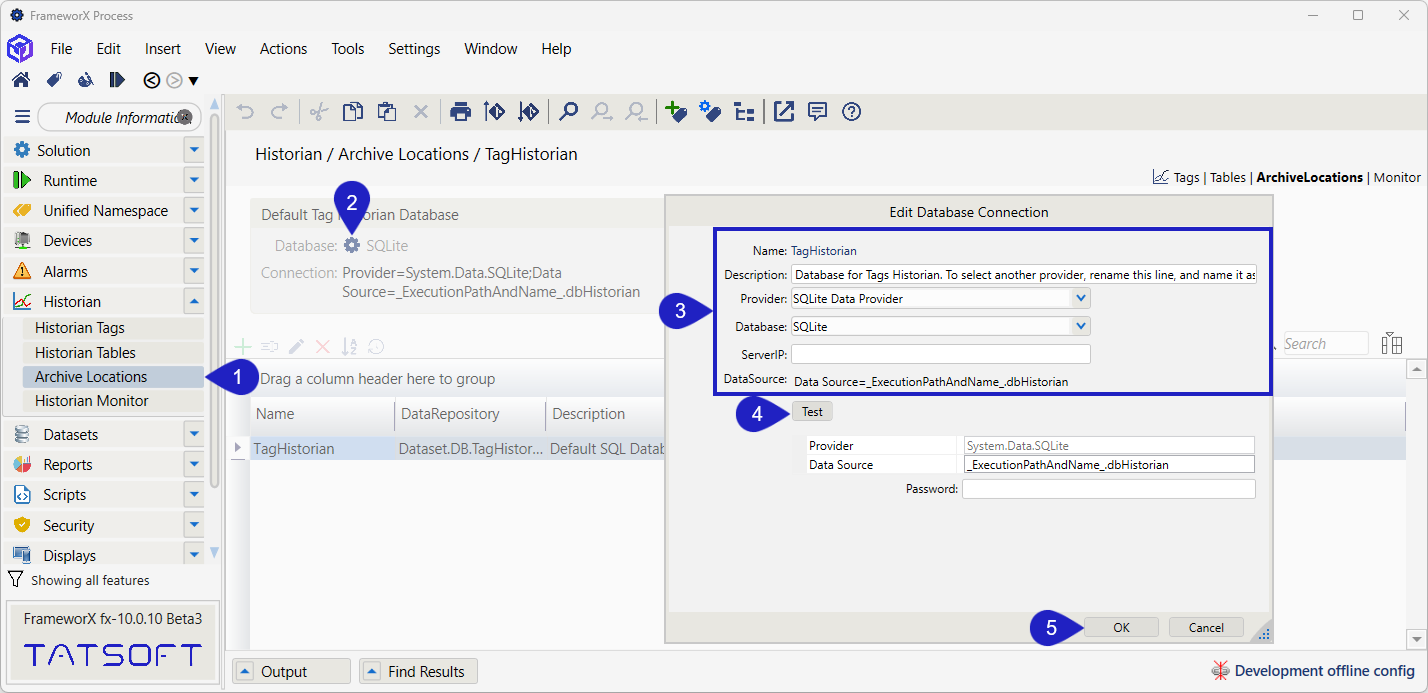Viewport: 1428px width, 693px height.
Task: Select Historian Tables in sidebar
Action: click(85, 353)
